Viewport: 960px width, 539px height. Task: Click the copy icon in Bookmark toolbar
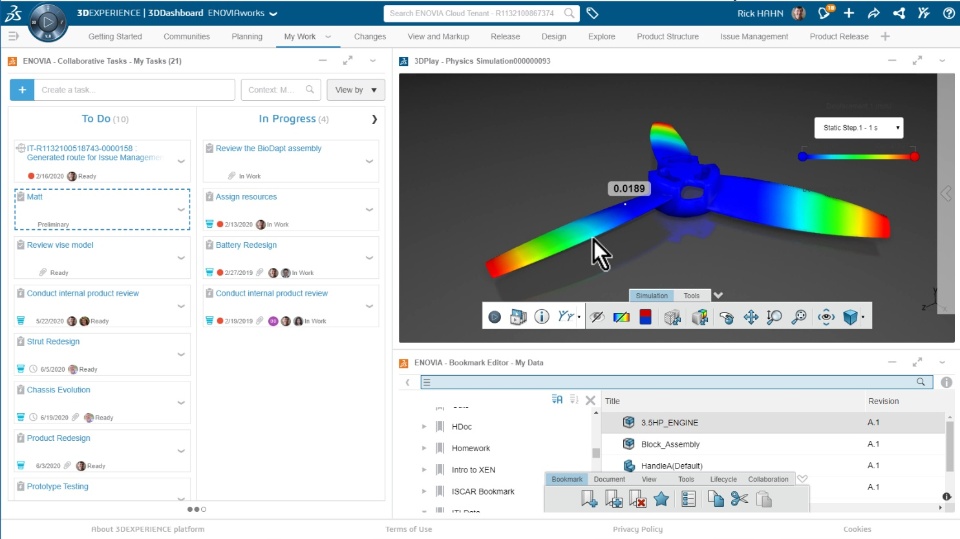tap(715, 499)
